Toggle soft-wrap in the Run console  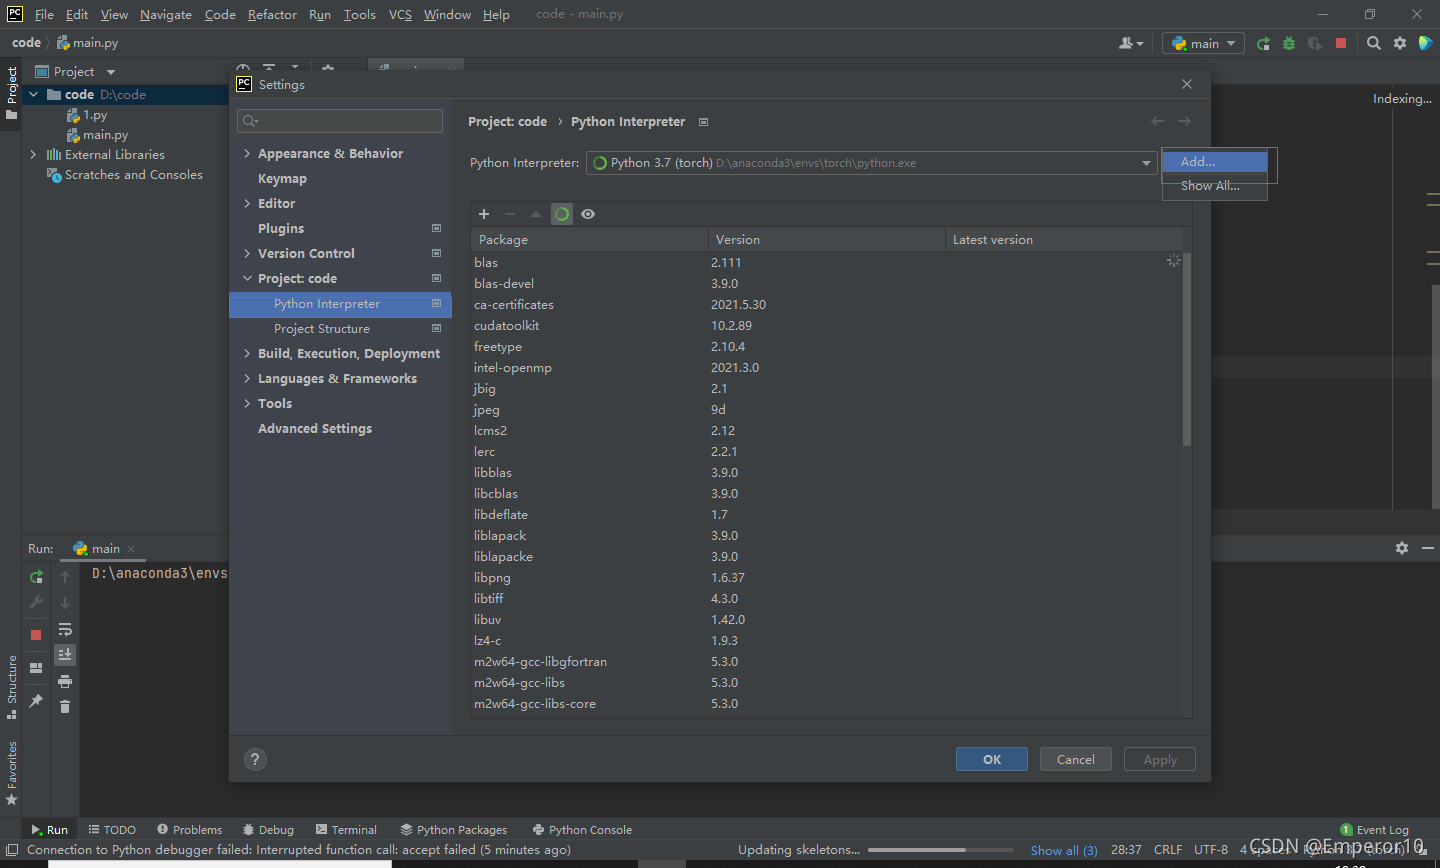tap(65, 630)
